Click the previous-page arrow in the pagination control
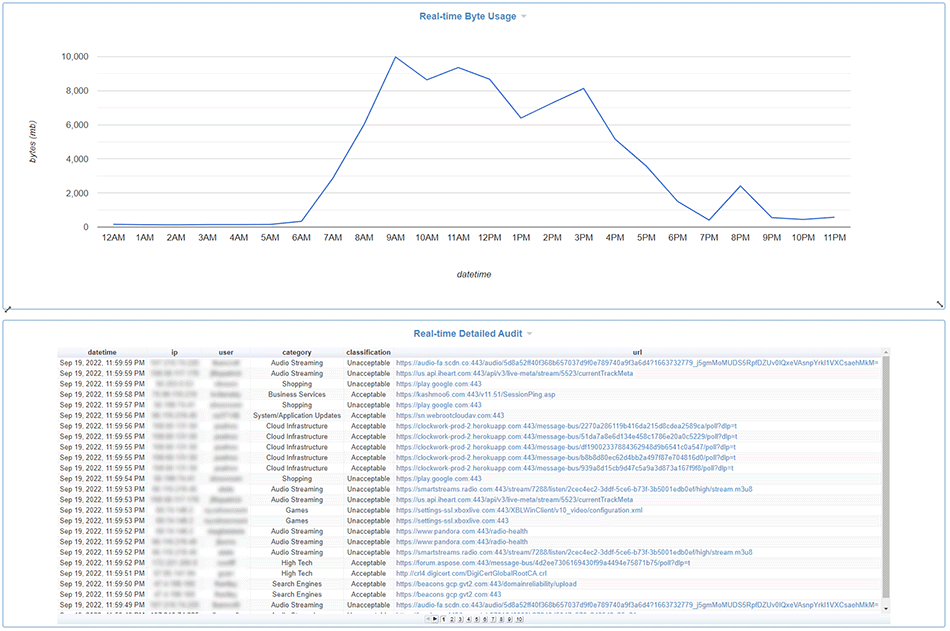This screenshot has height=631, width=950. pyautogui.click(x=428, y=620)
